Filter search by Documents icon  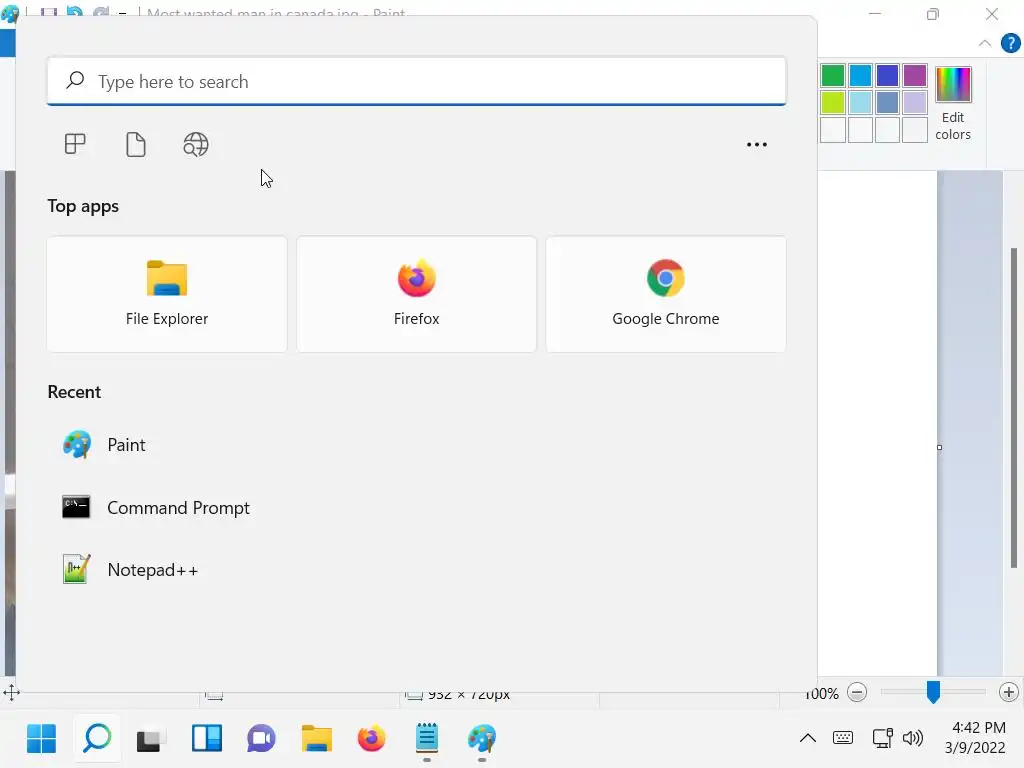coord(135,144)
